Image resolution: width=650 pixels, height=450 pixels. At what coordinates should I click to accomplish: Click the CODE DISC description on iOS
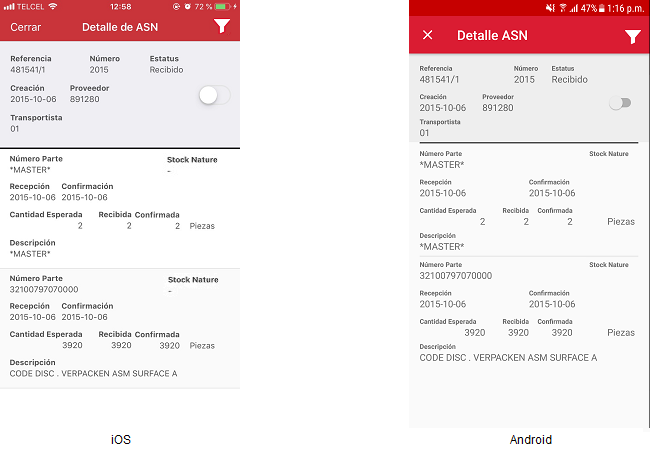click(x=93, y=374)
